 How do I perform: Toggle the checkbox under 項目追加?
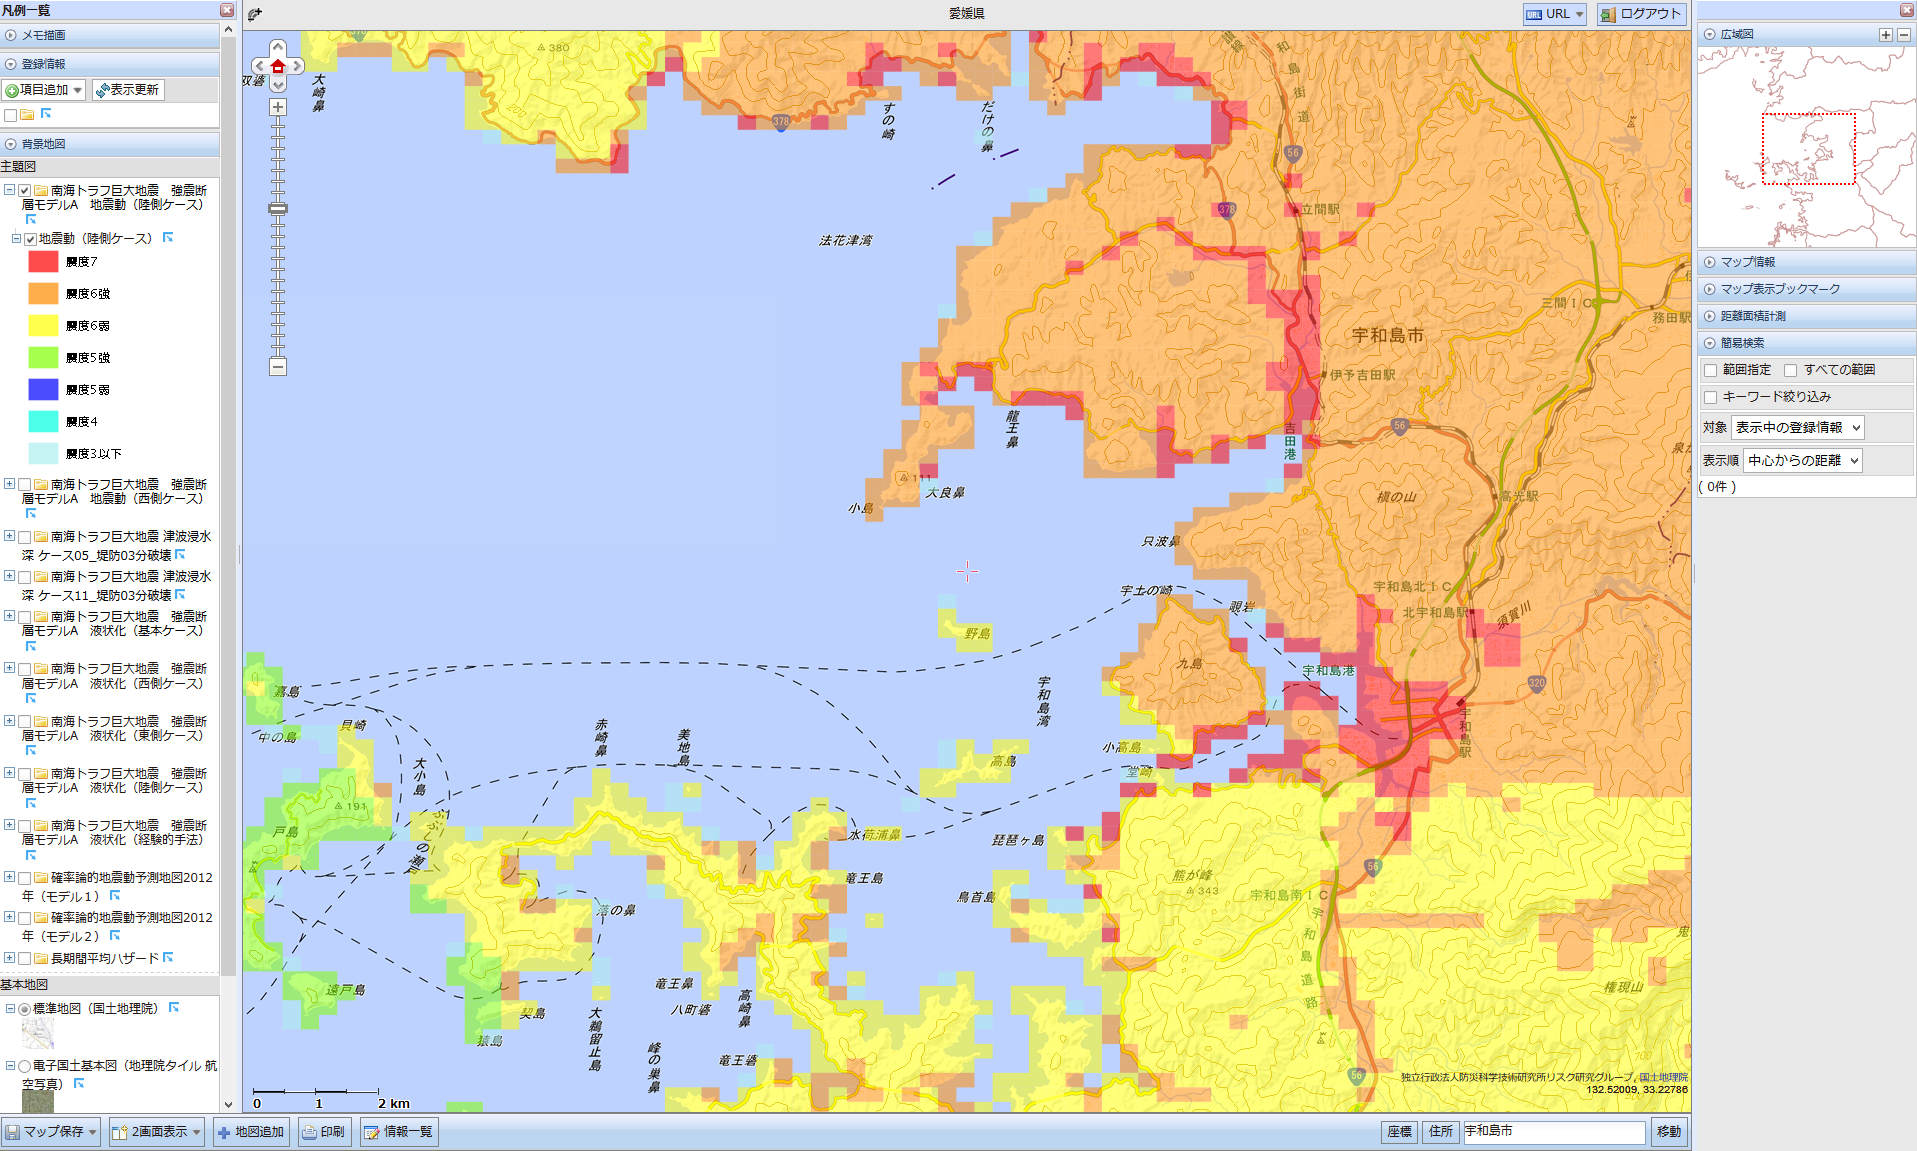point(10,115)
